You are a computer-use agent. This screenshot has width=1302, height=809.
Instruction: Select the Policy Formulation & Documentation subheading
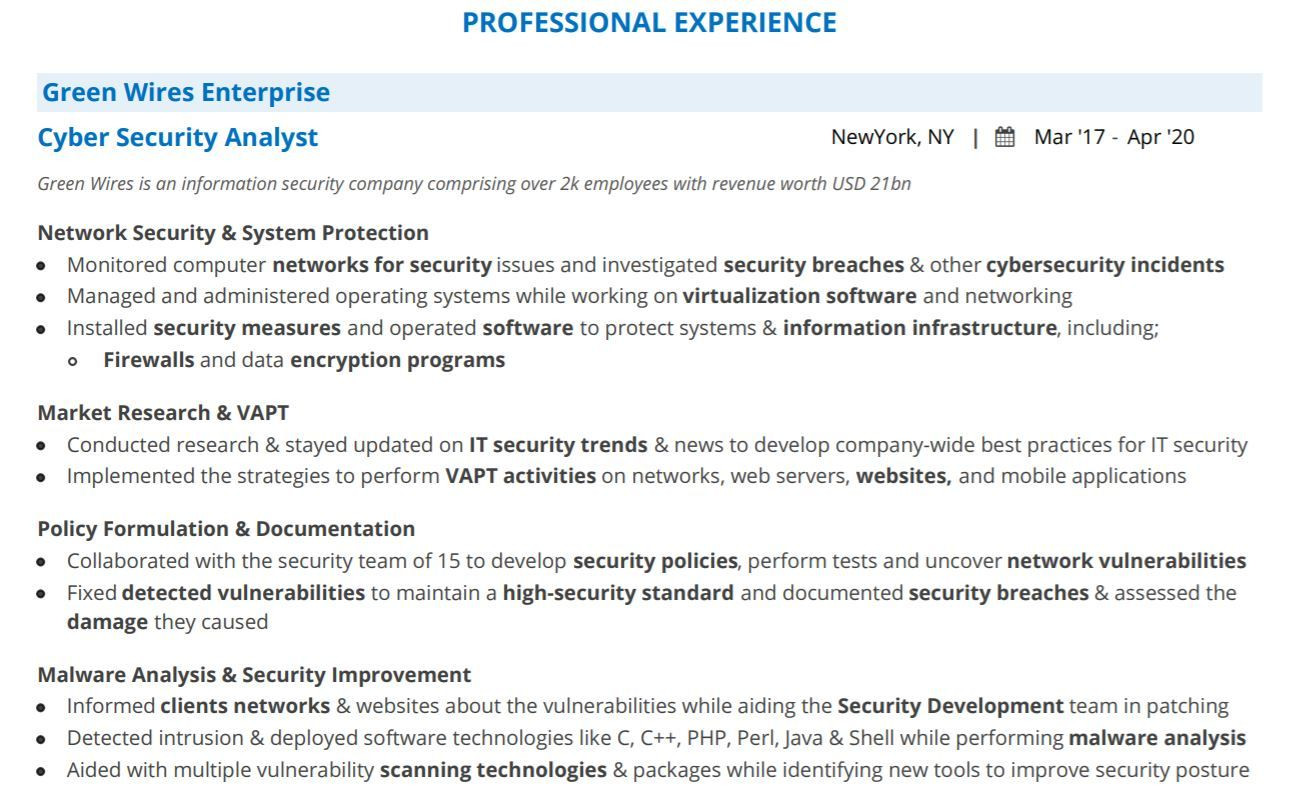(x=226, y=528)
